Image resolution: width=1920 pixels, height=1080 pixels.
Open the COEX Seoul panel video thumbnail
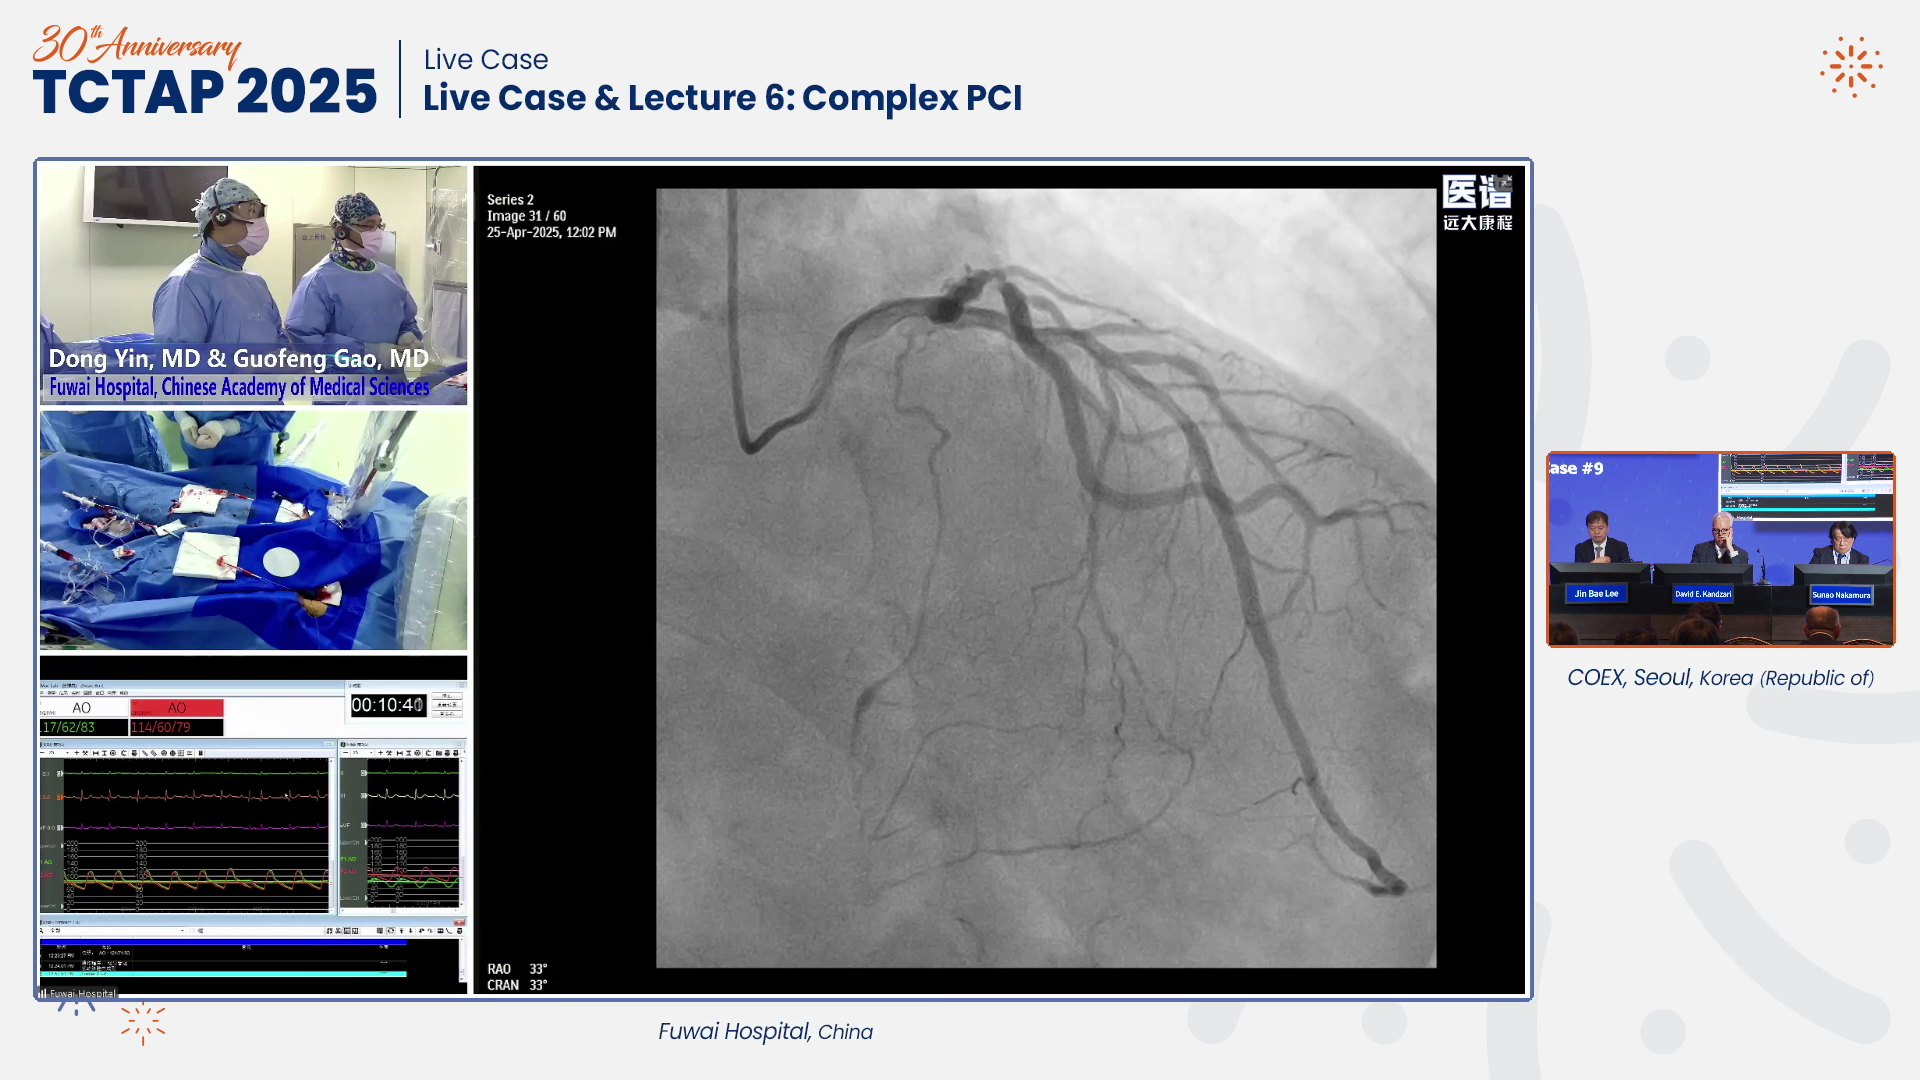click(1720, 549)
